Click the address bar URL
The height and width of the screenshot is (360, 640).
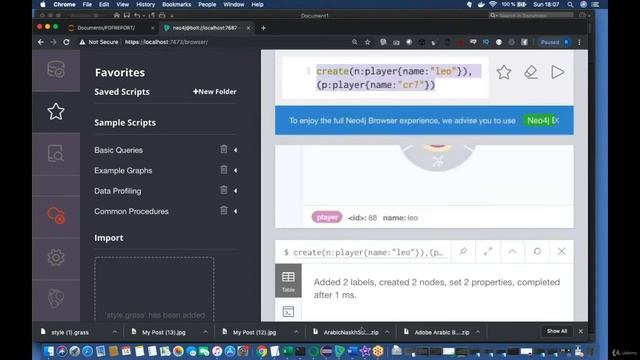click(x=167, y=42)
